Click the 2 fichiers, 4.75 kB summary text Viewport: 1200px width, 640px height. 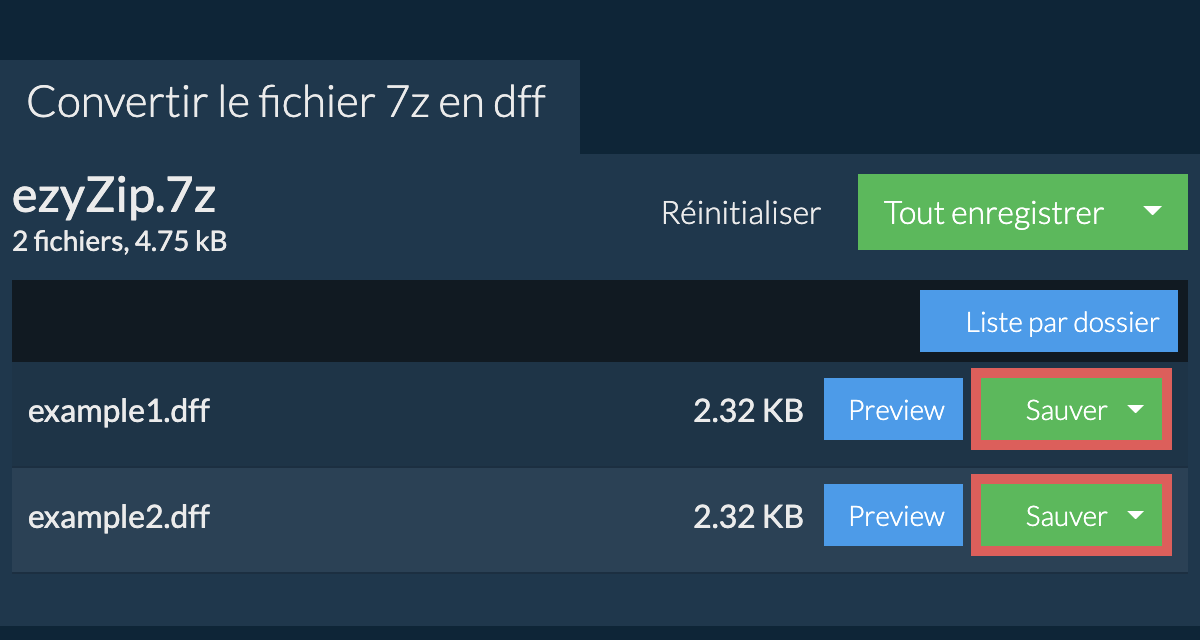tap(119, 241)
